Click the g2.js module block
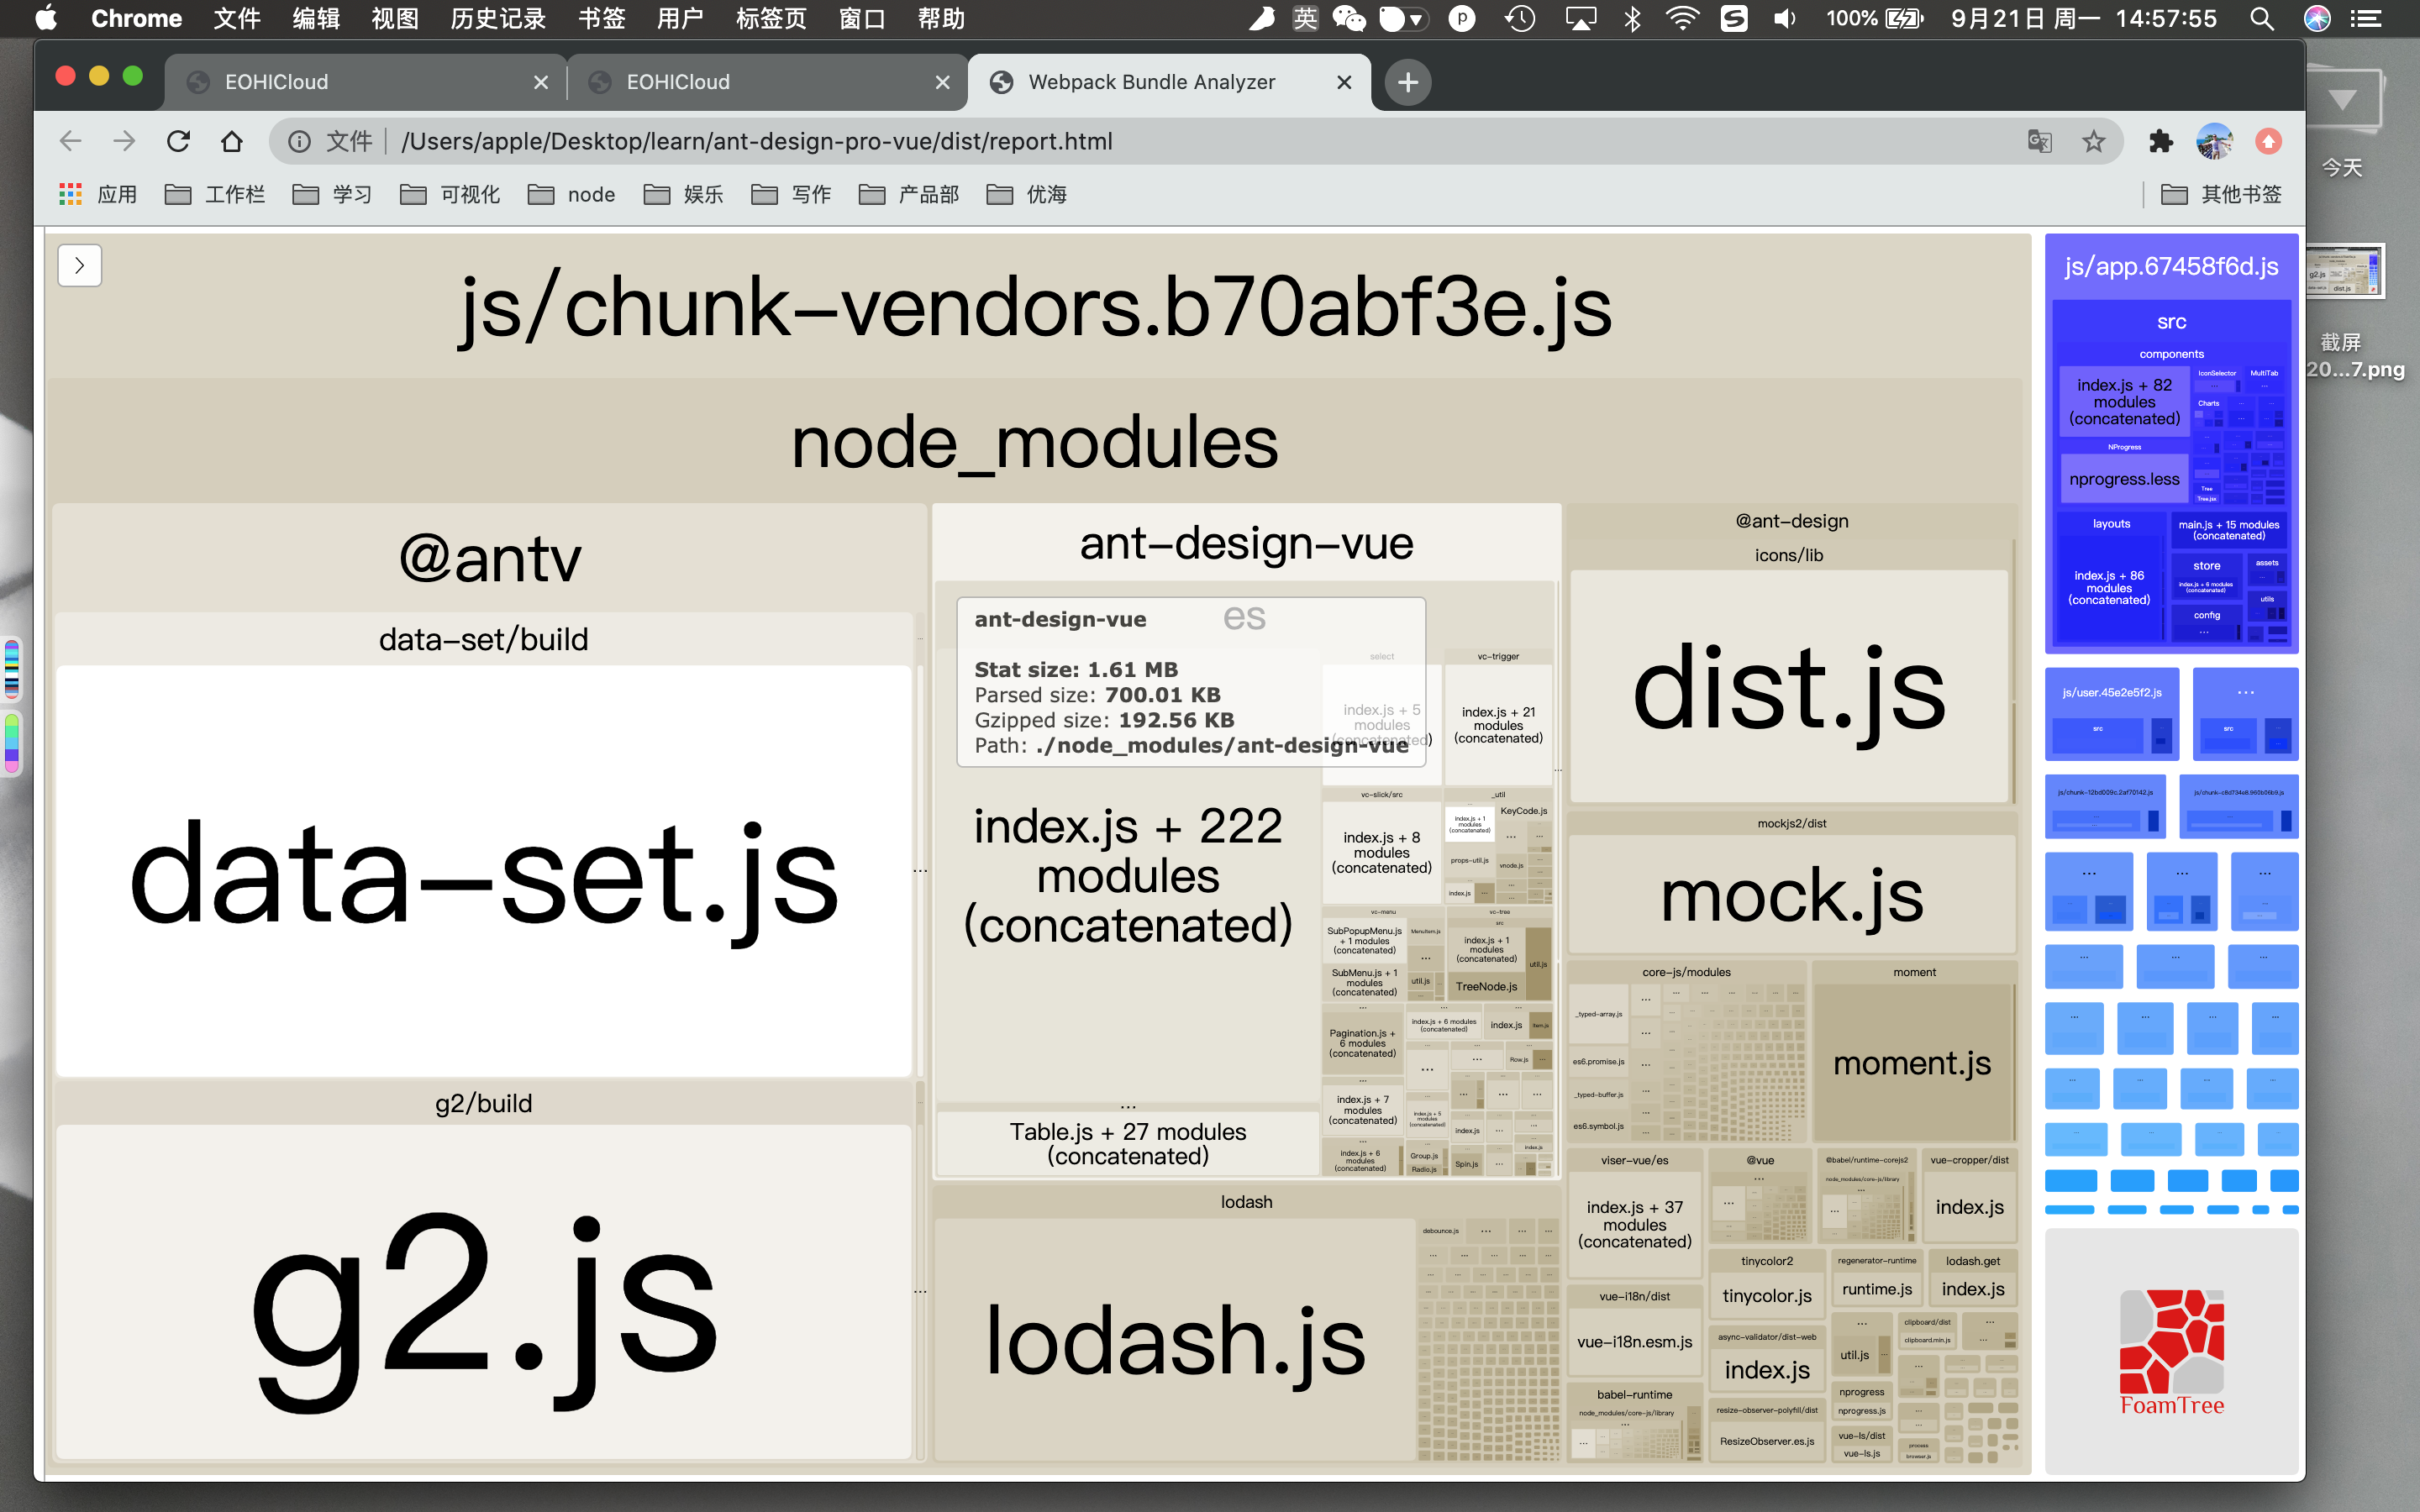The image size is (2420, 1512). click(x=484, y=1290)
